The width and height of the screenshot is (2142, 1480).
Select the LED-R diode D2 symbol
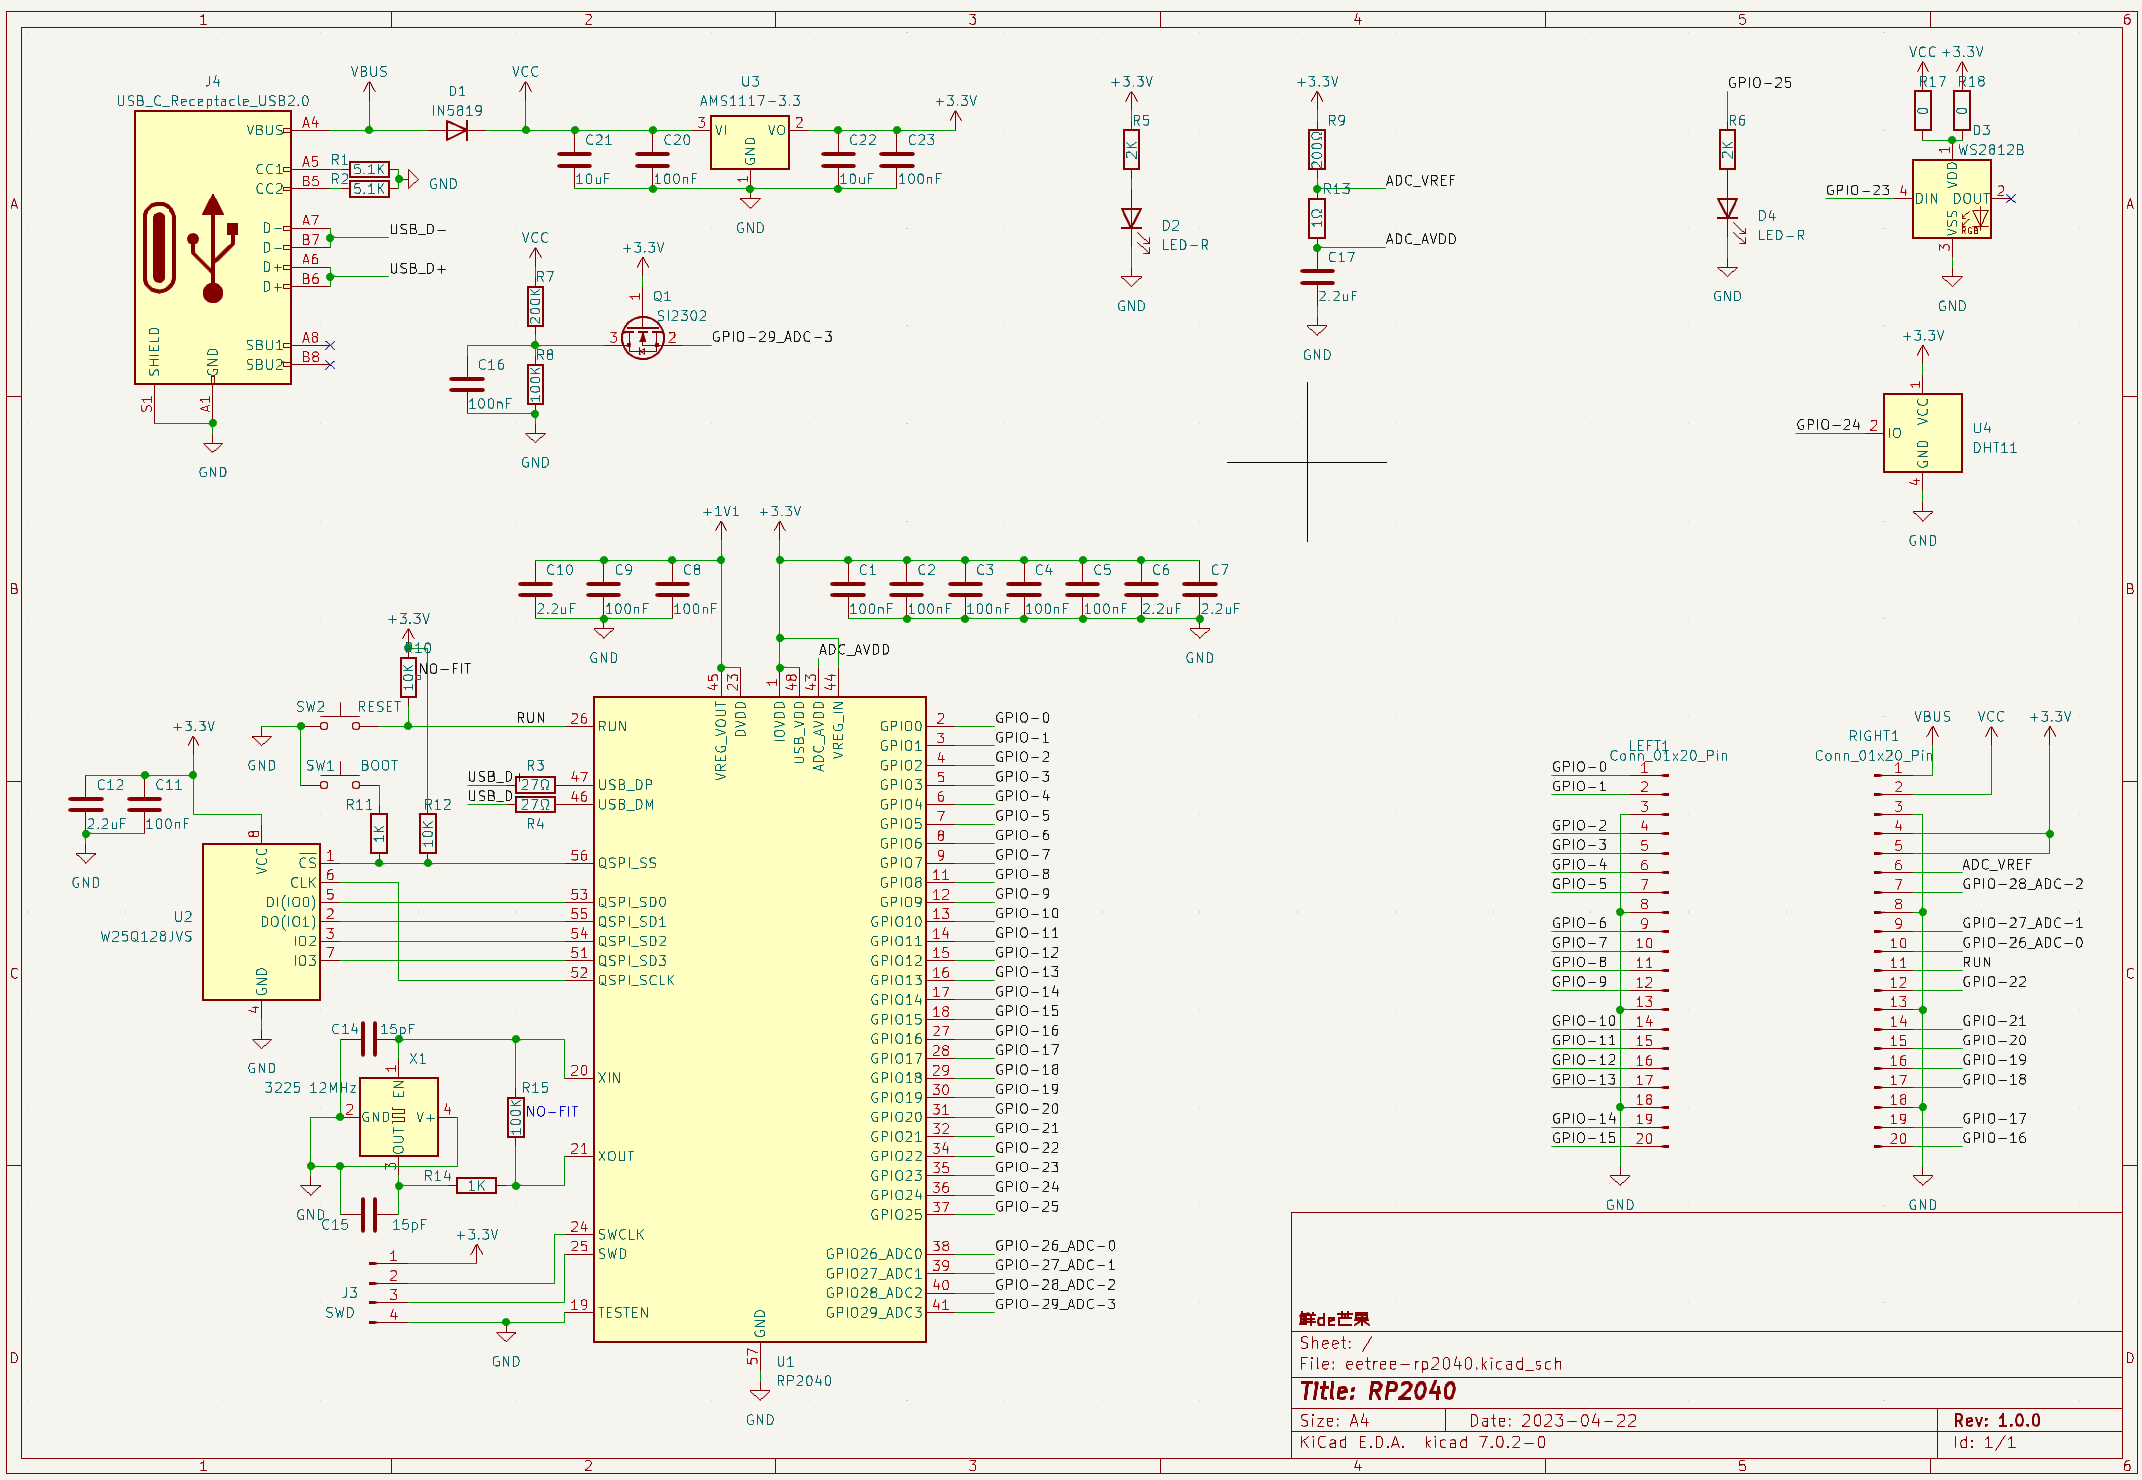click(x=1131, y=219)
